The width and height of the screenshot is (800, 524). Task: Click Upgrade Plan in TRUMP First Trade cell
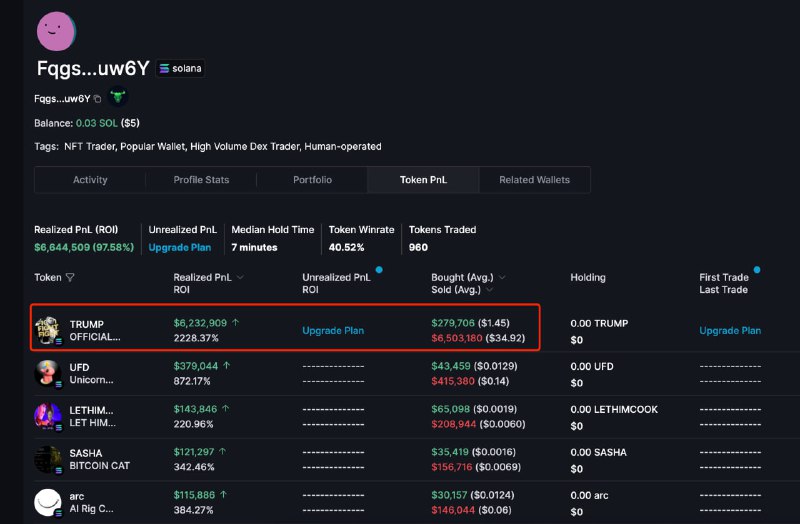click(x=730, y=331)
